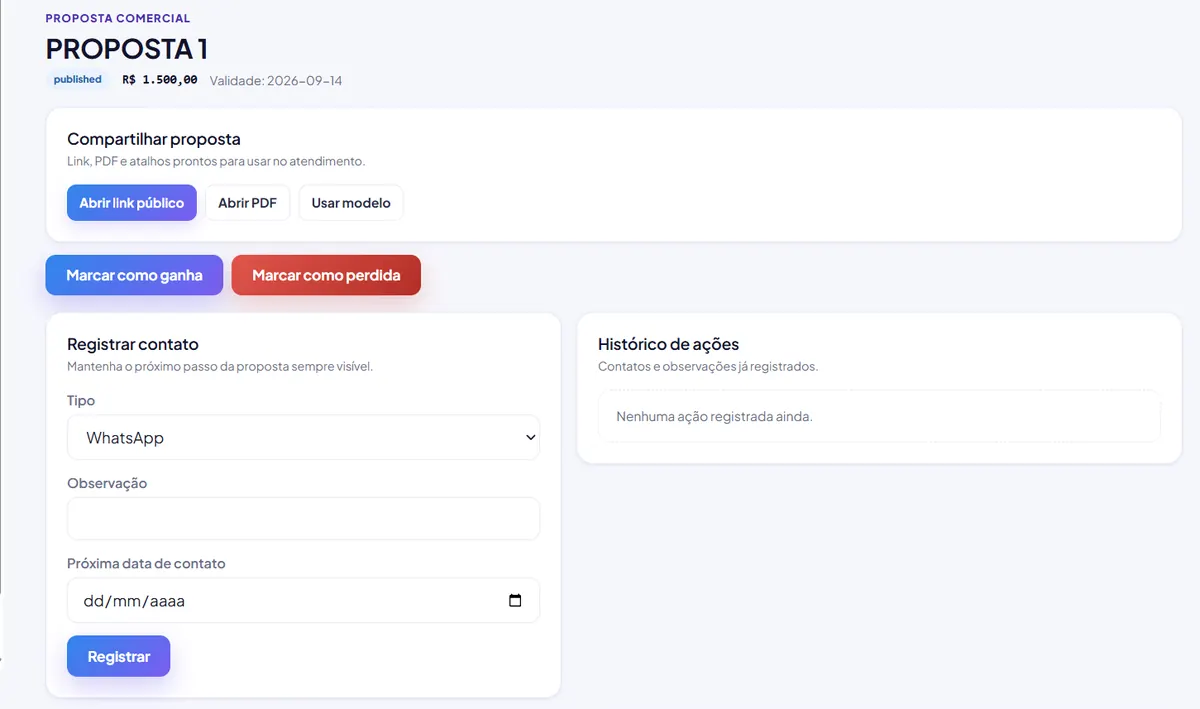The height and width of the screenshot is (709, 1200).
Task: Click the Abrir PDF button
Action: click(247, 203)
